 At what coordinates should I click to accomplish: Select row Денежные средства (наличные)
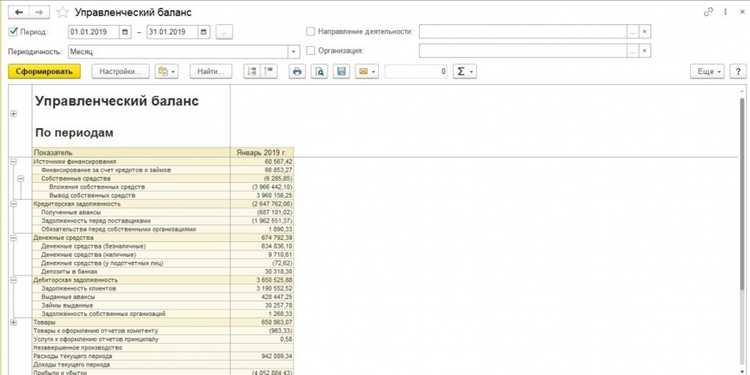point(163,254)
